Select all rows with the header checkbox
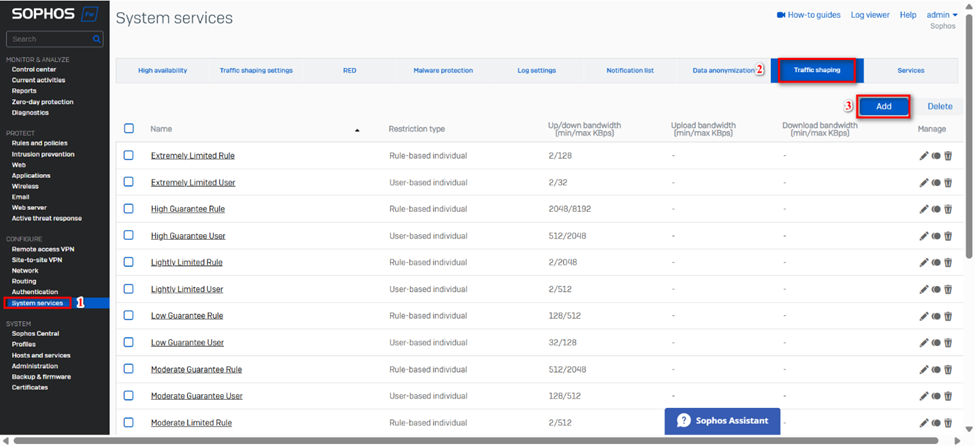This screenshot has width=975, height=446. coord(129,128)
